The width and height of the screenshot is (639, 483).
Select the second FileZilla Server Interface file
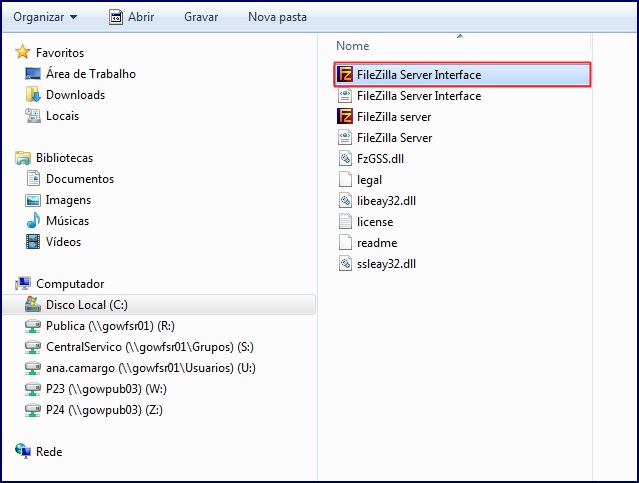click(419, 96)
